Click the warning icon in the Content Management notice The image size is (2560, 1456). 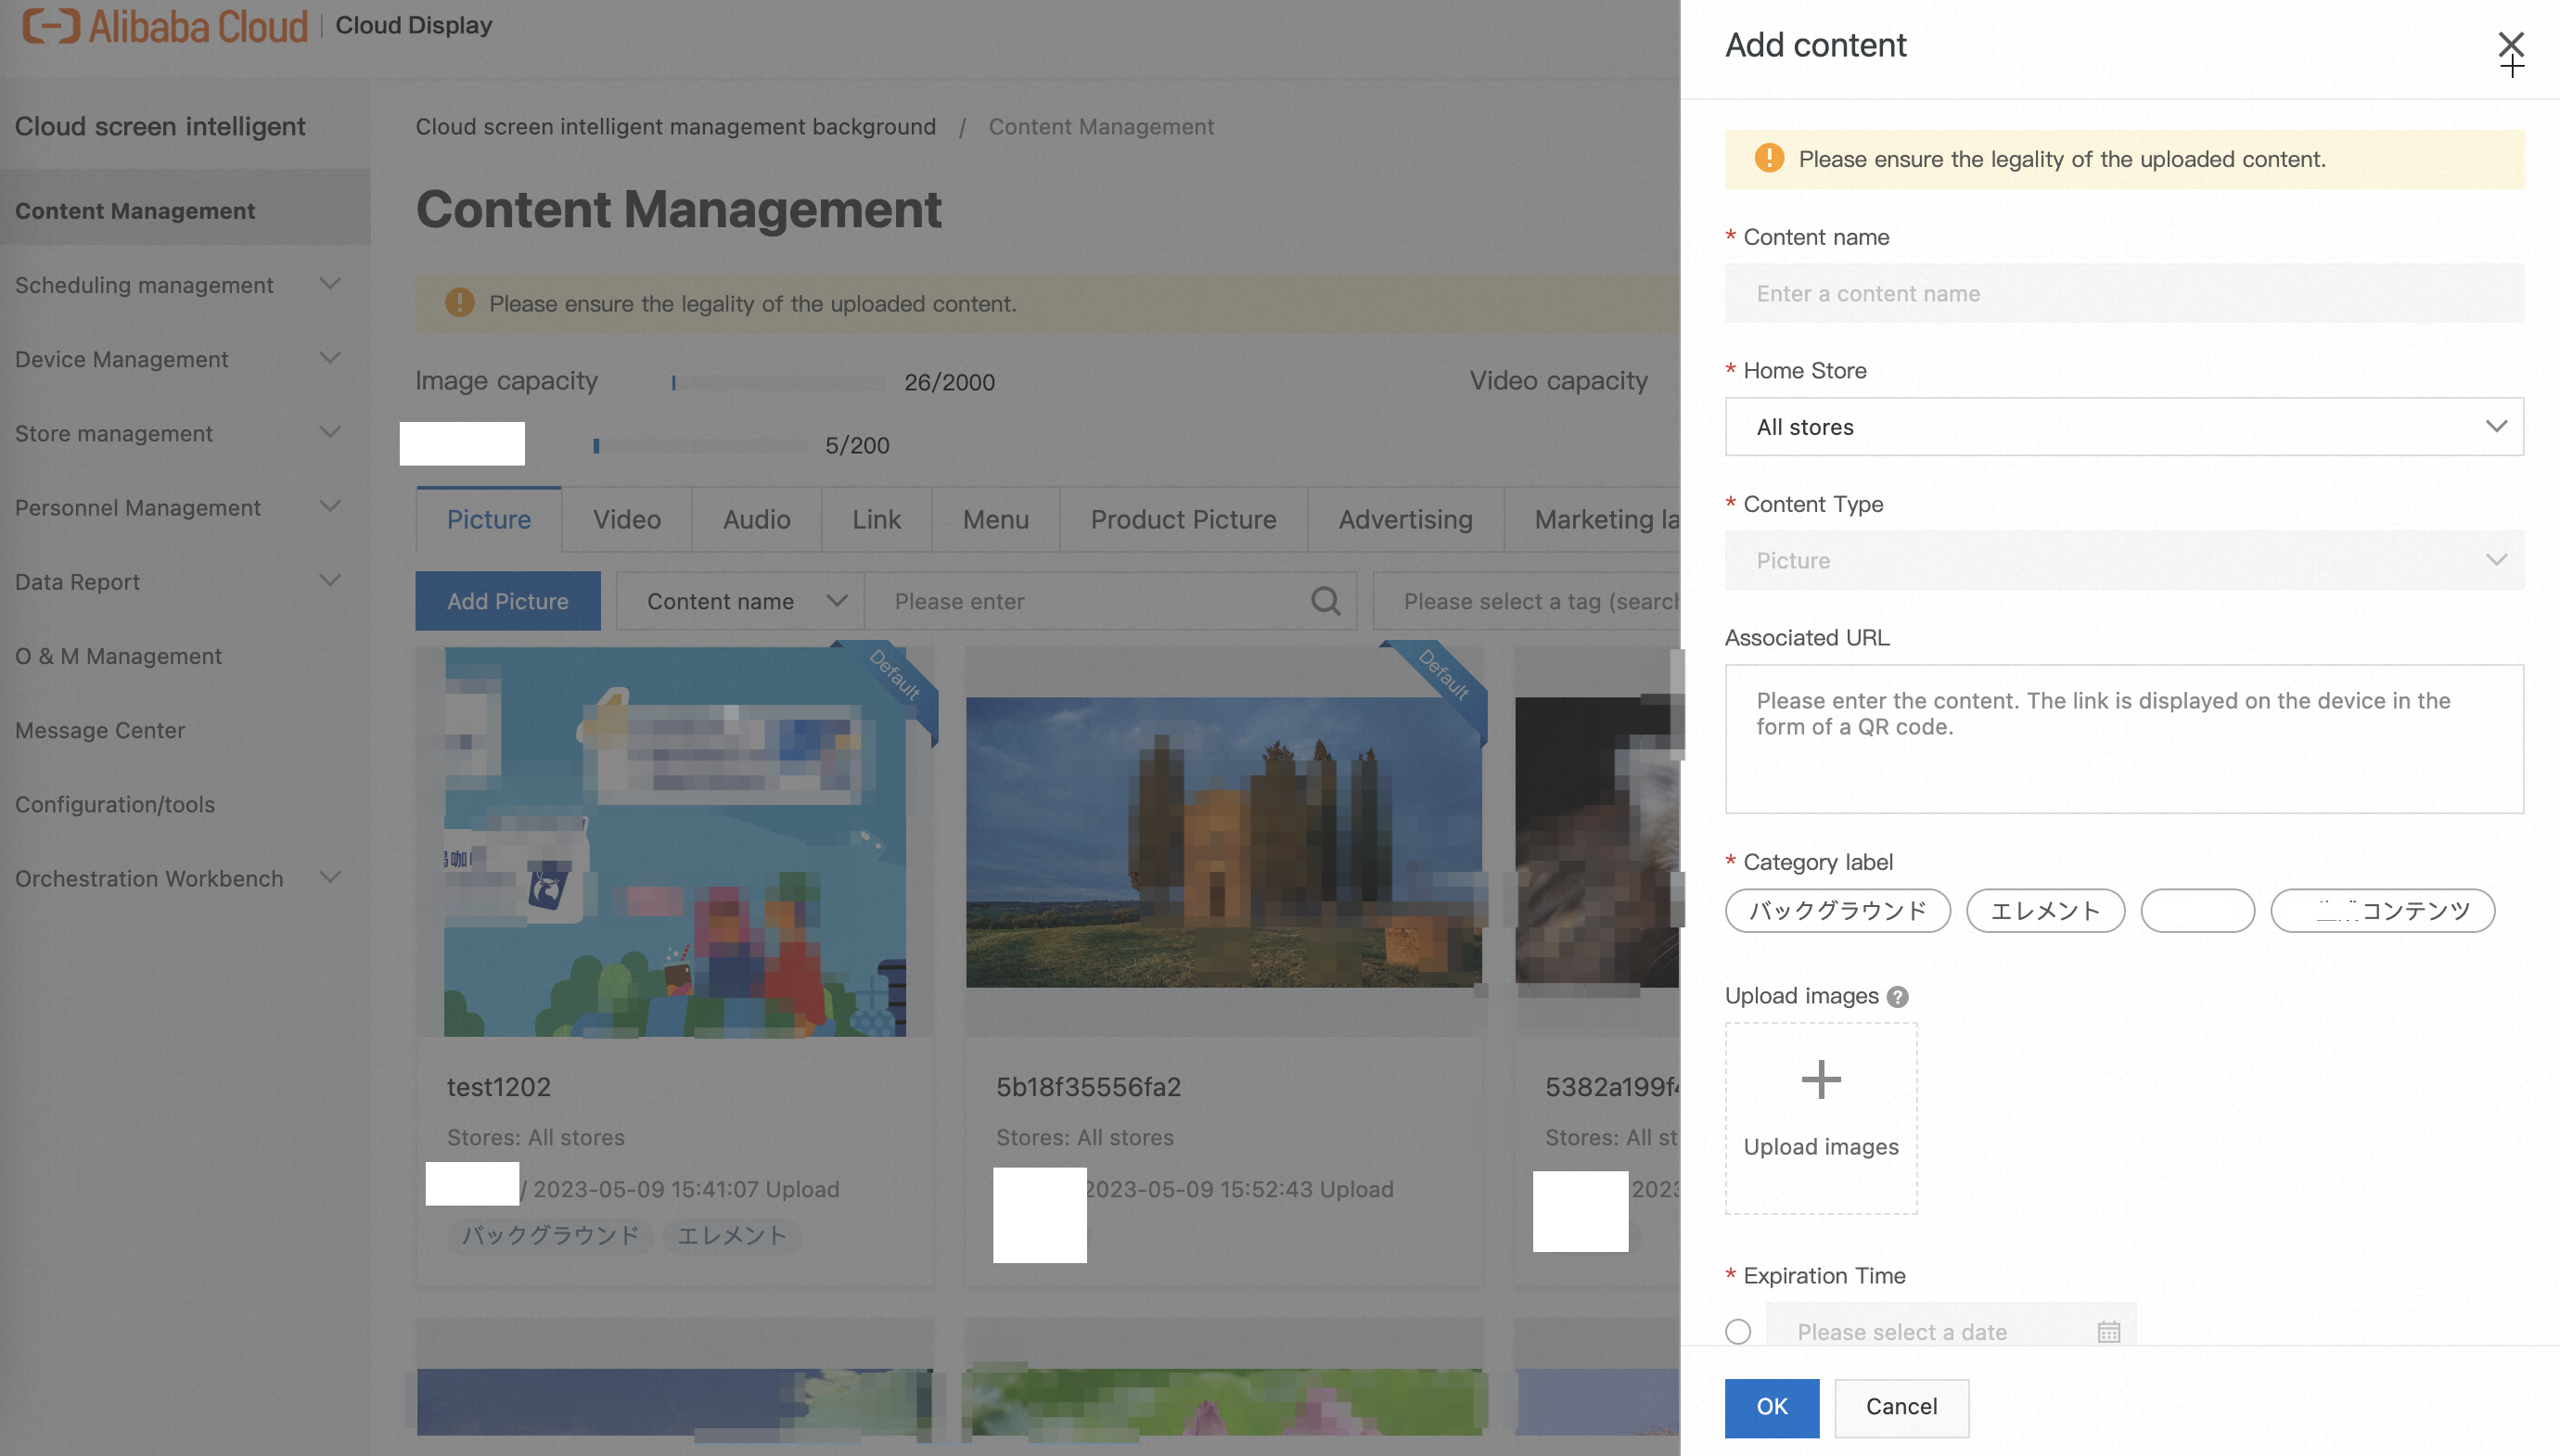[x=459, y=302]
